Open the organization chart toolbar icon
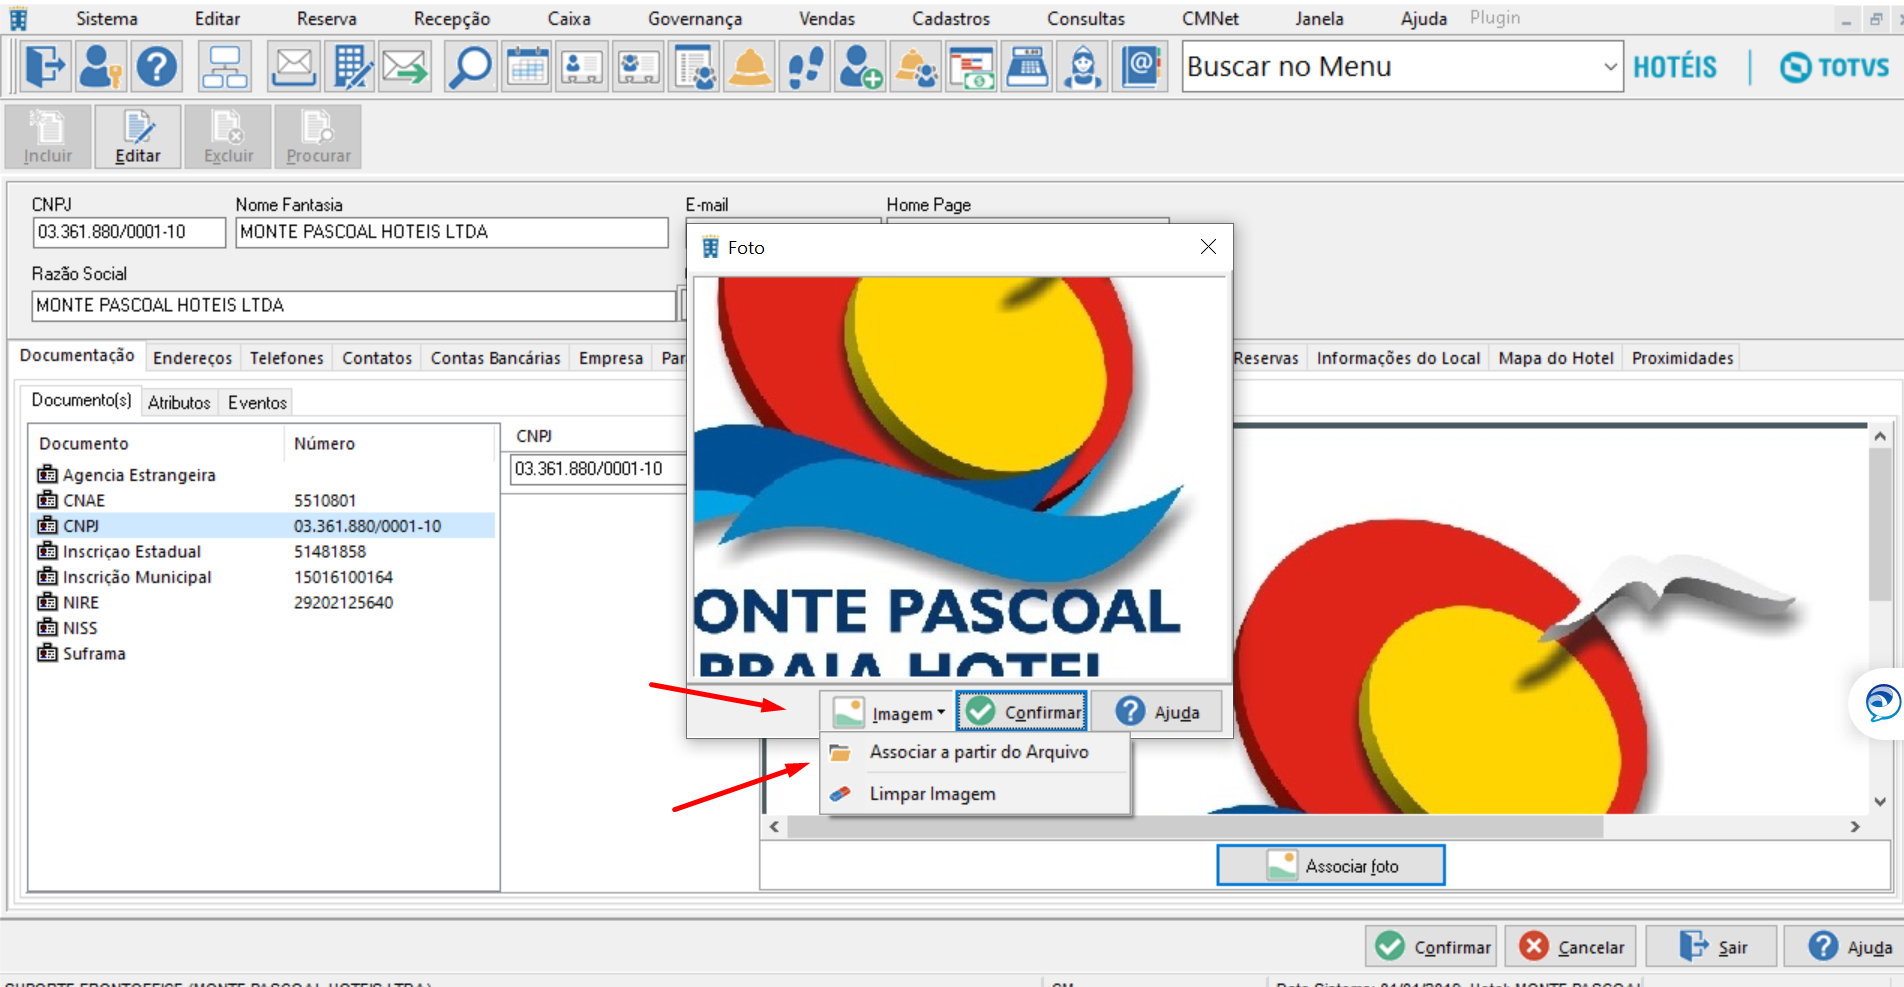Viewport: 1904px width, 987px height. 225,67
